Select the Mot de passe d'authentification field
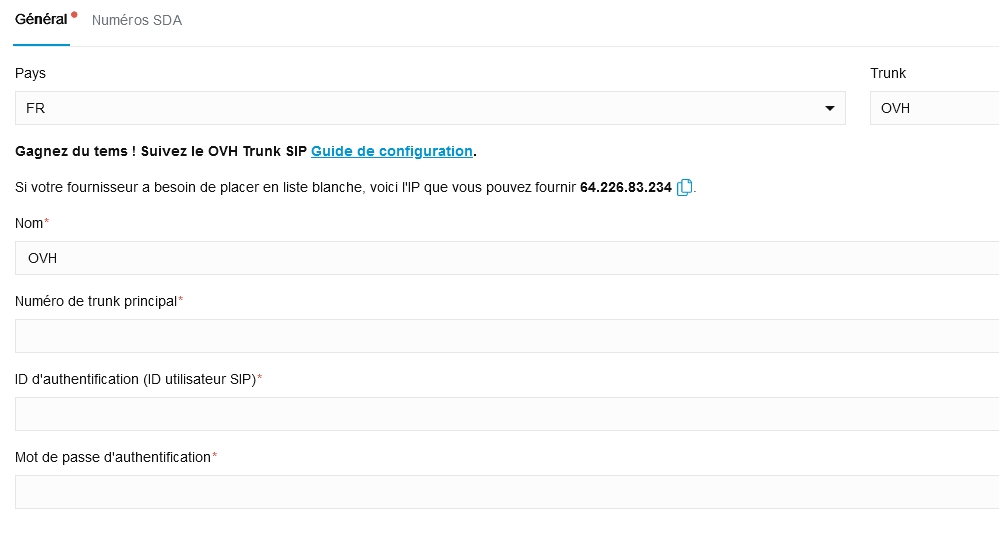 click(500, 492)
